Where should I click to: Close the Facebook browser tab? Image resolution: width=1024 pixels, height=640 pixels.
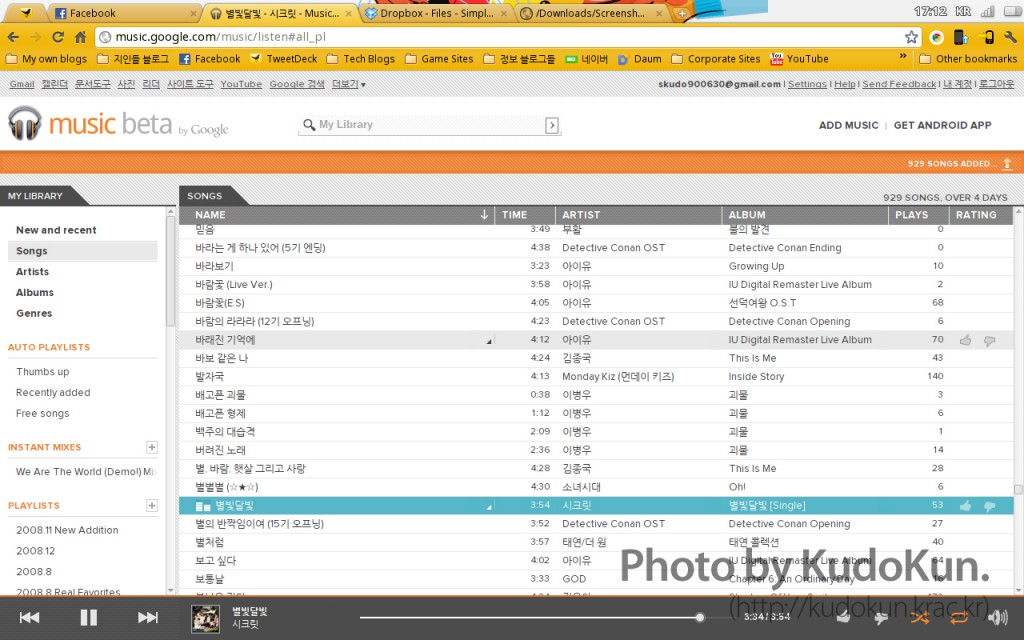[193, 13]
